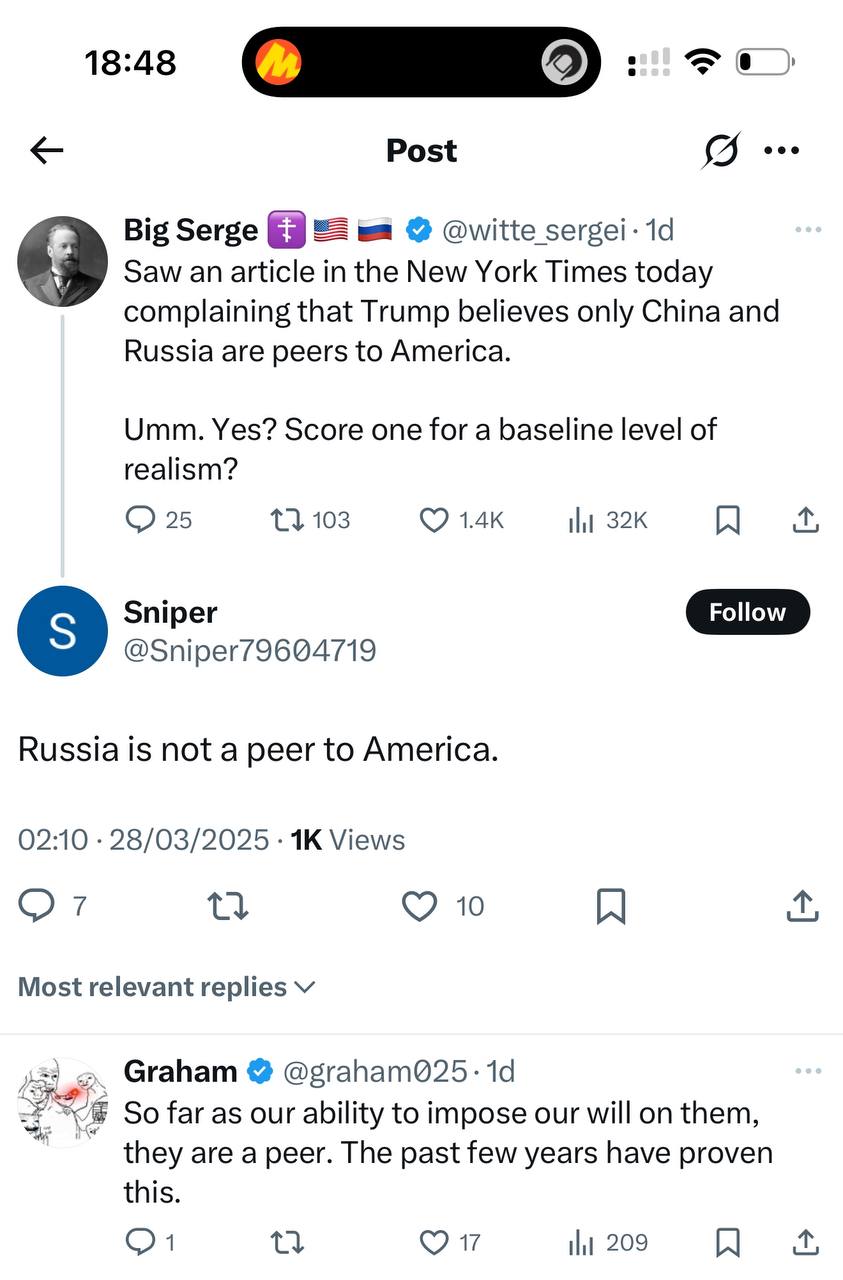Open Big Serge's profile picture
Viewport: 843px width, 1280px height.
click(62, 261)
